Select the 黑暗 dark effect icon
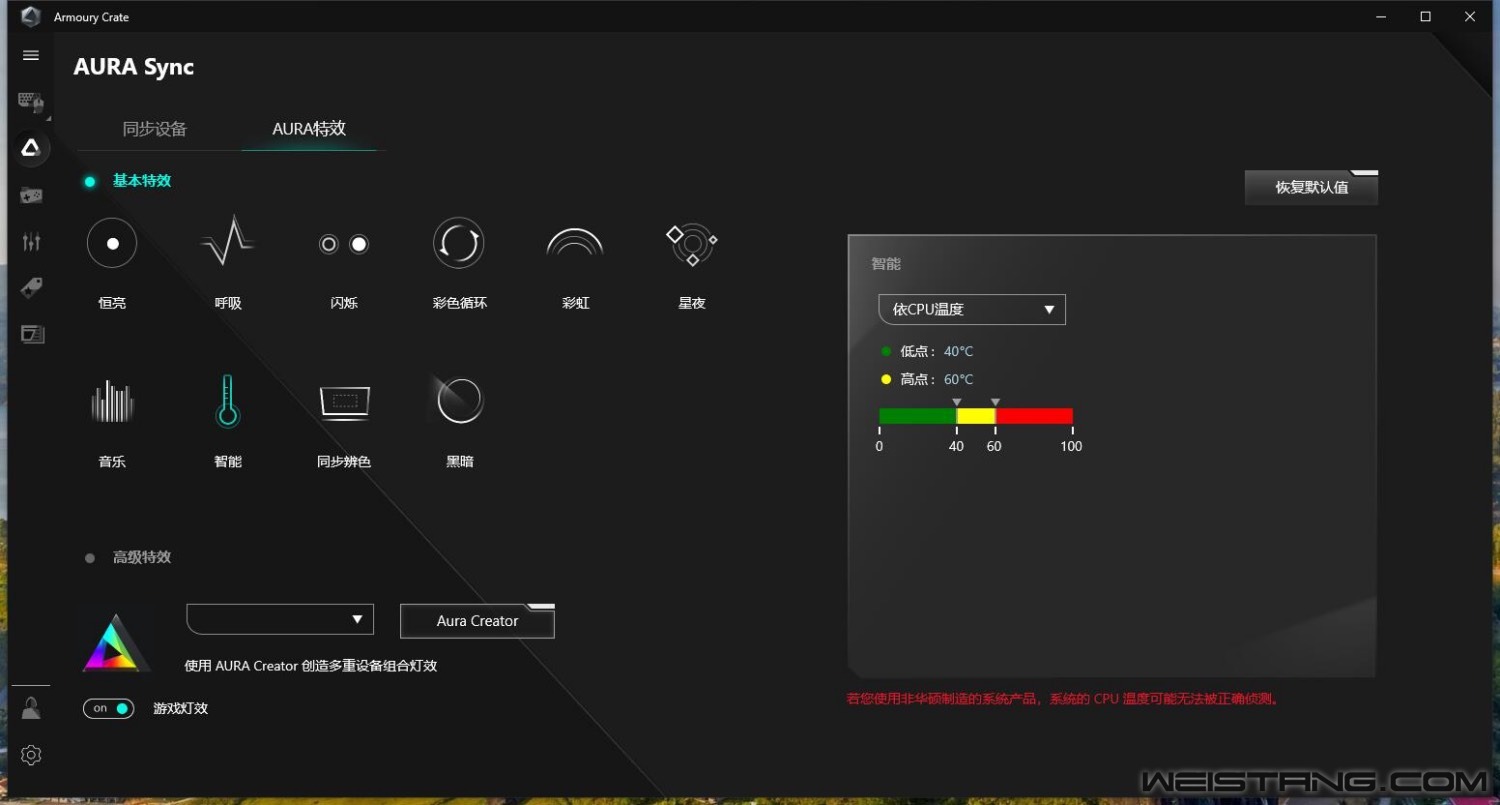Image resolution: width=1500 pixels, height=805 pixels. point(459,401)
